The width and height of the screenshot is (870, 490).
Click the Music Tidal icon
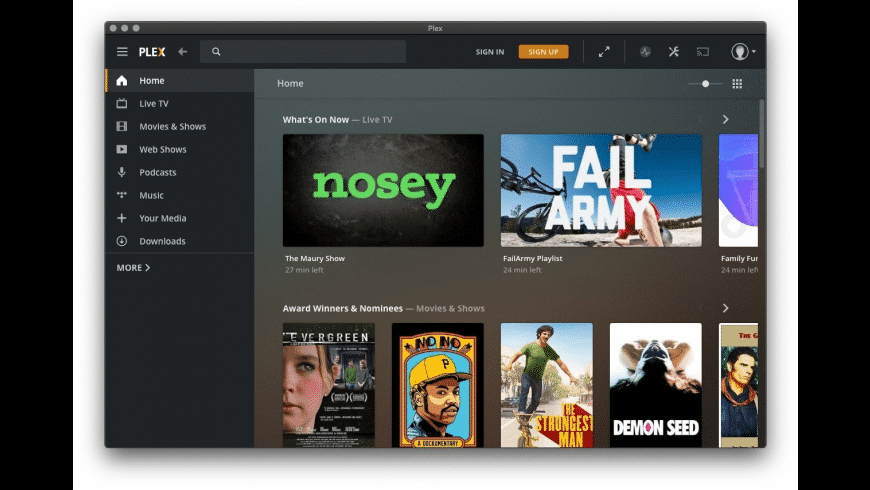(122, 195)
